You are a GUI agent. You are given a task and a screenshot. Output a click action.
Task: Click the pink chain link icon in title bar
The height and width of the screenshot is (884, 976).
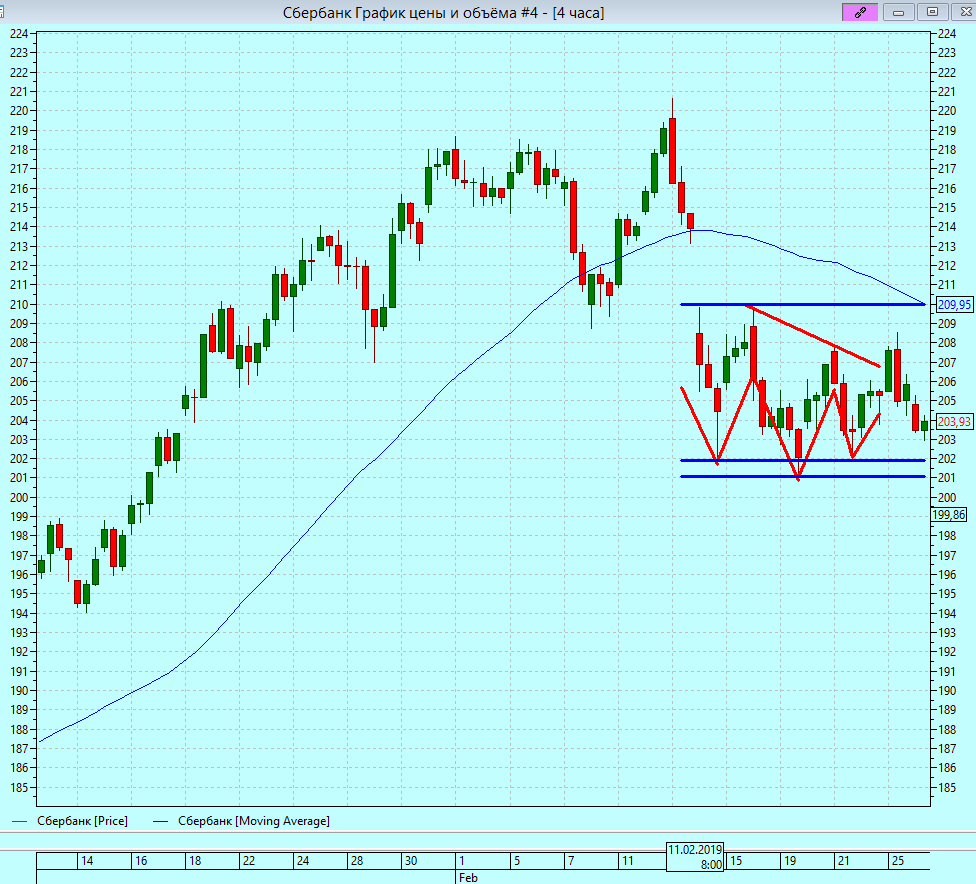tap(860, 12)
